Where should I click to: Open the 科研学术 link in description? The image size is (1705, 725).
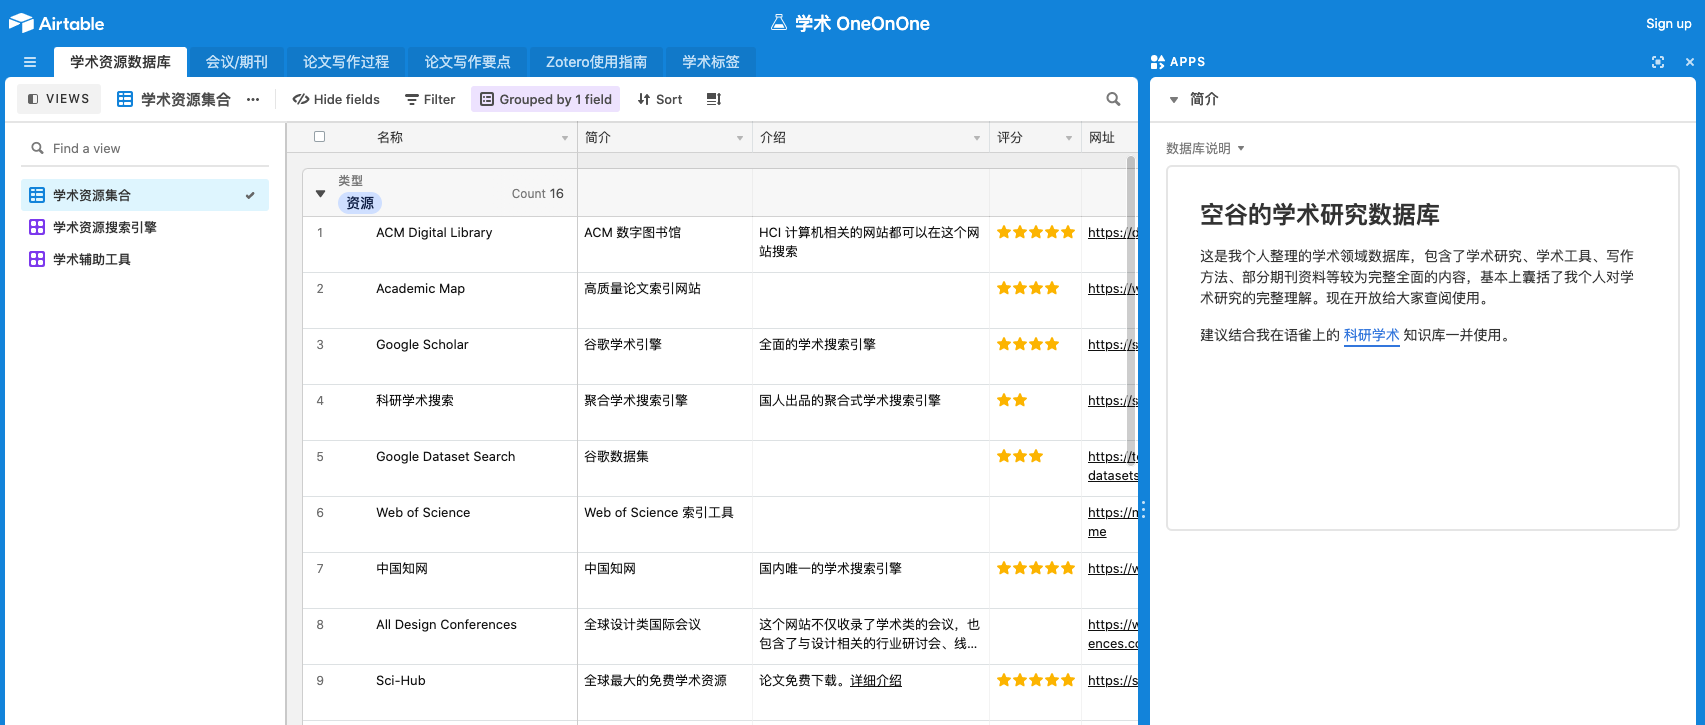click(x=1371, y=335)
